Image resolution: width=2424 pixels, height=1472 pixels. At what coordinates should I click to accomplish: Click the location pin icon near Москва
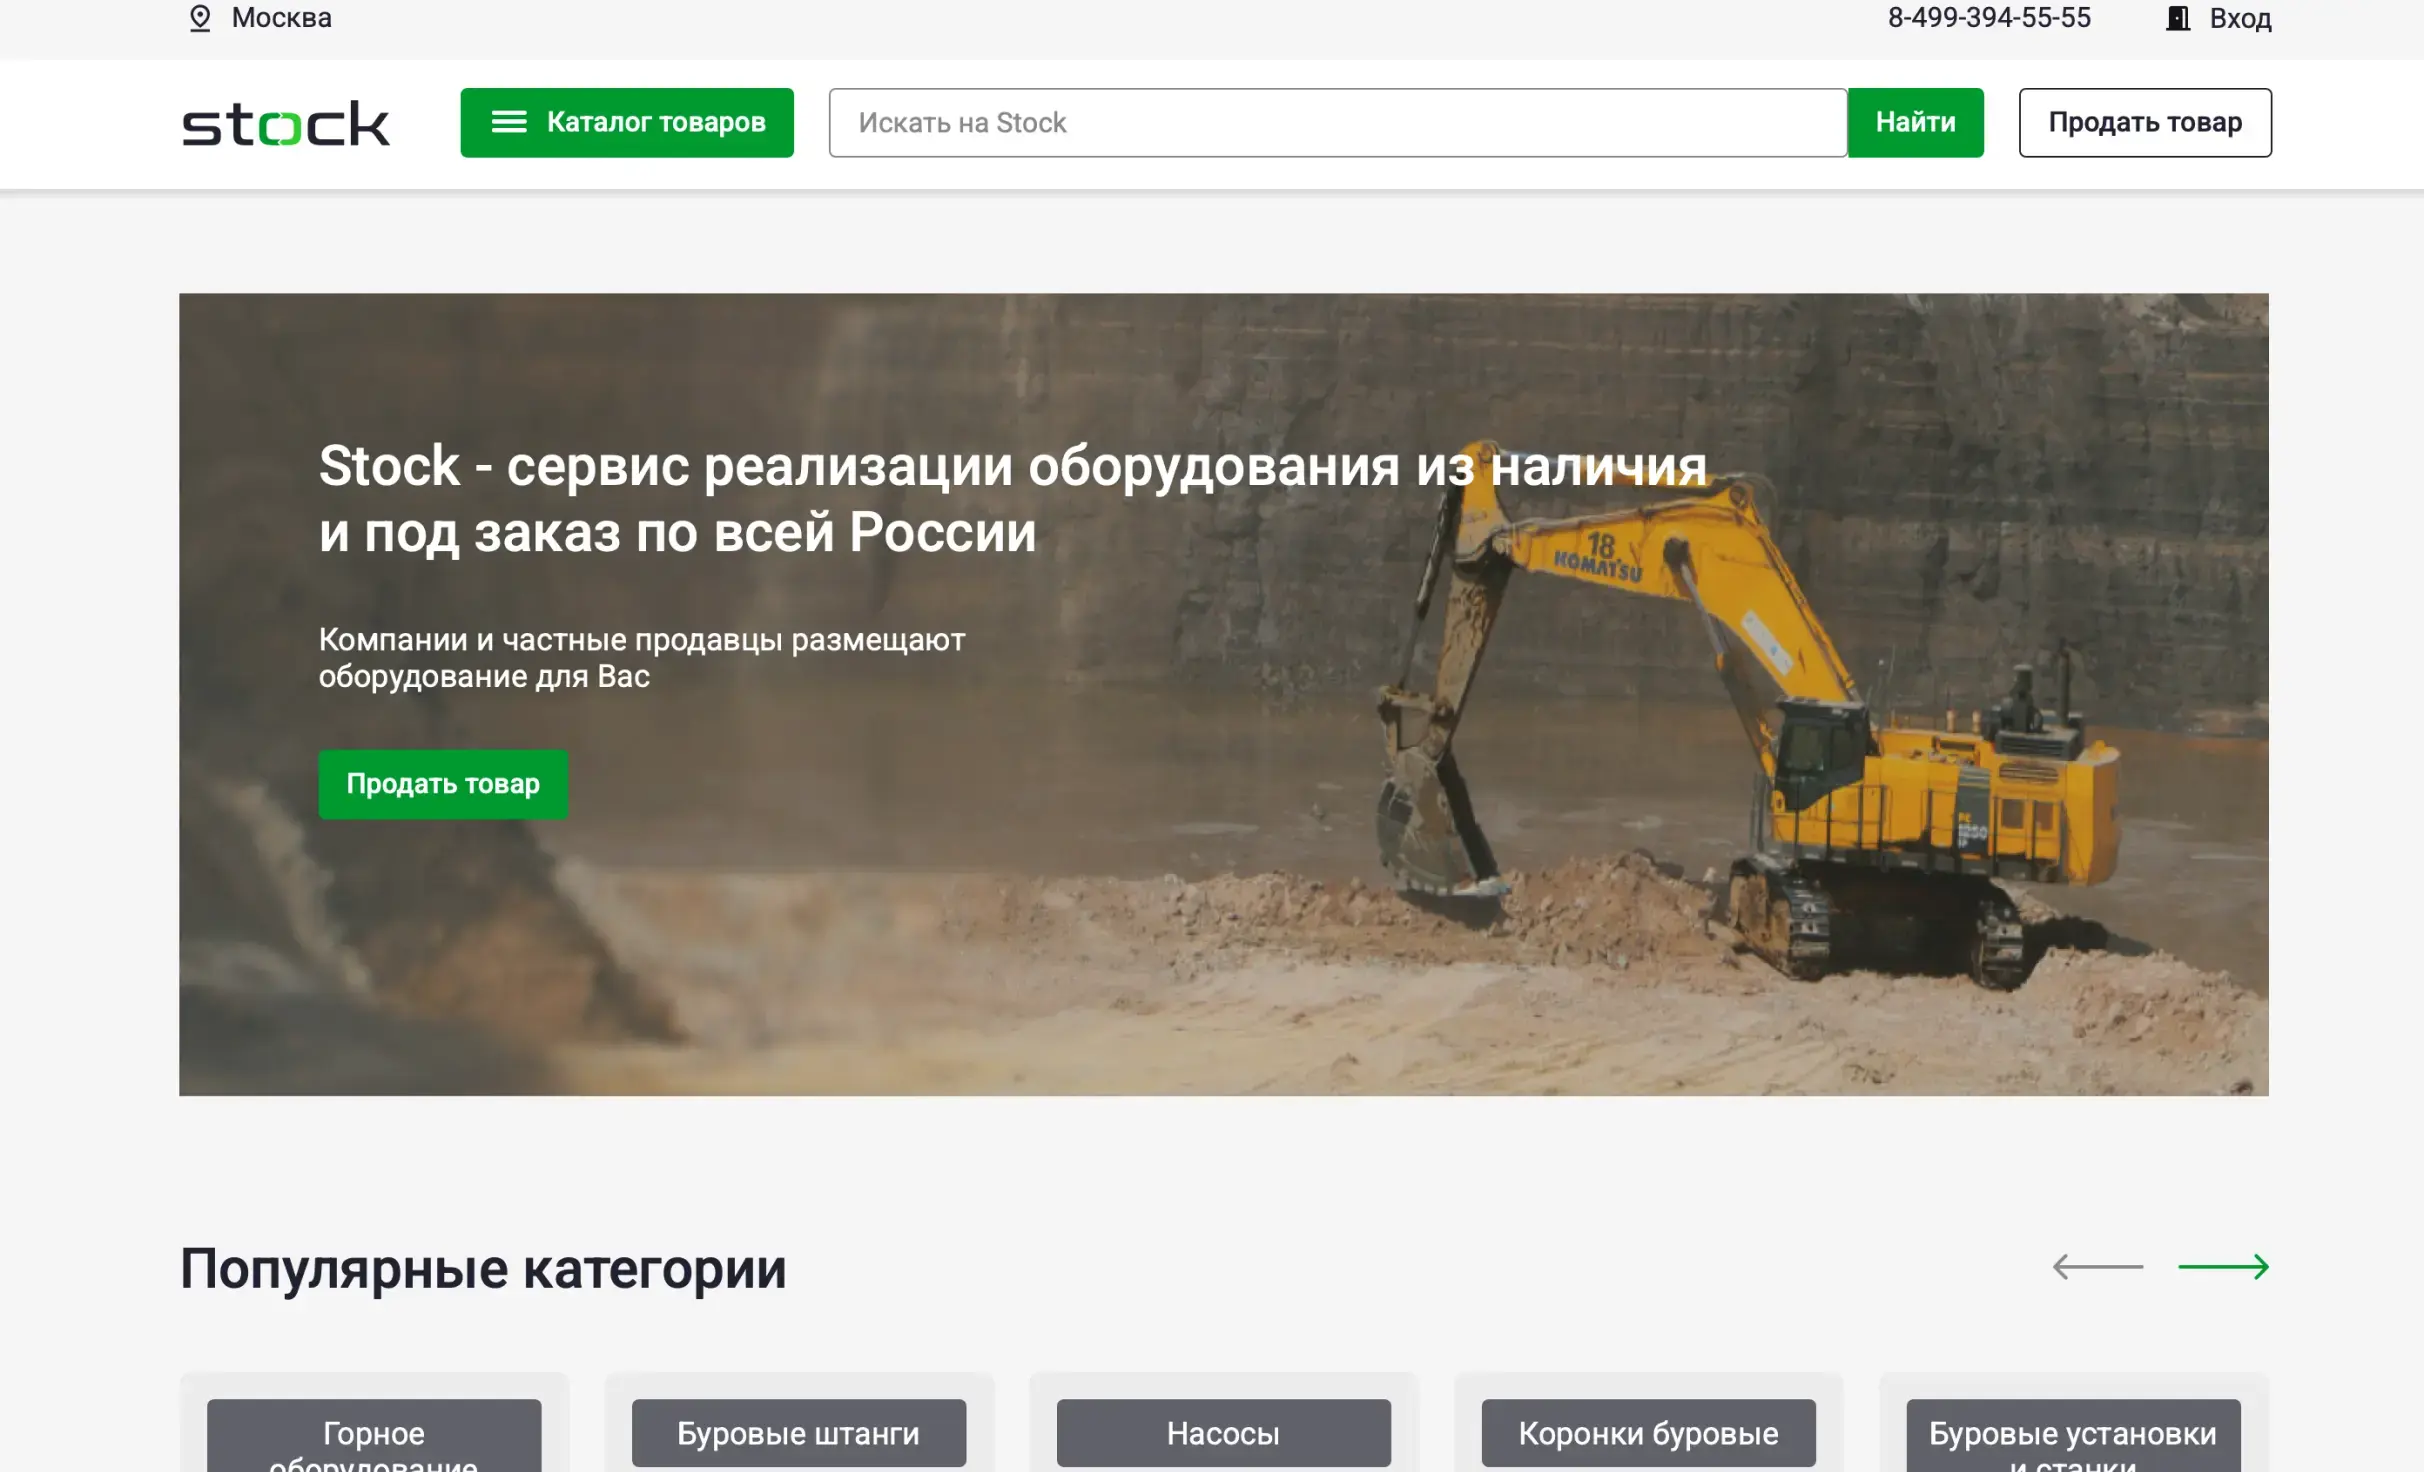tap(200, 17)
